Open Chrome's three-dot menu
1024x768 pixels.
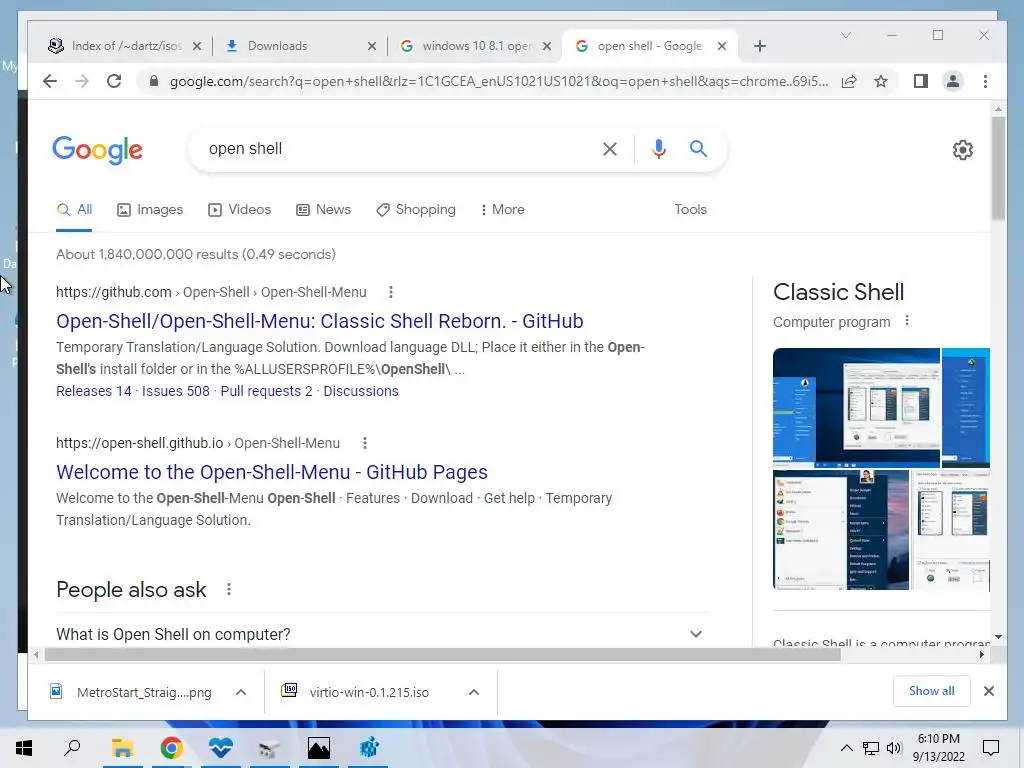tap(985, 81)
